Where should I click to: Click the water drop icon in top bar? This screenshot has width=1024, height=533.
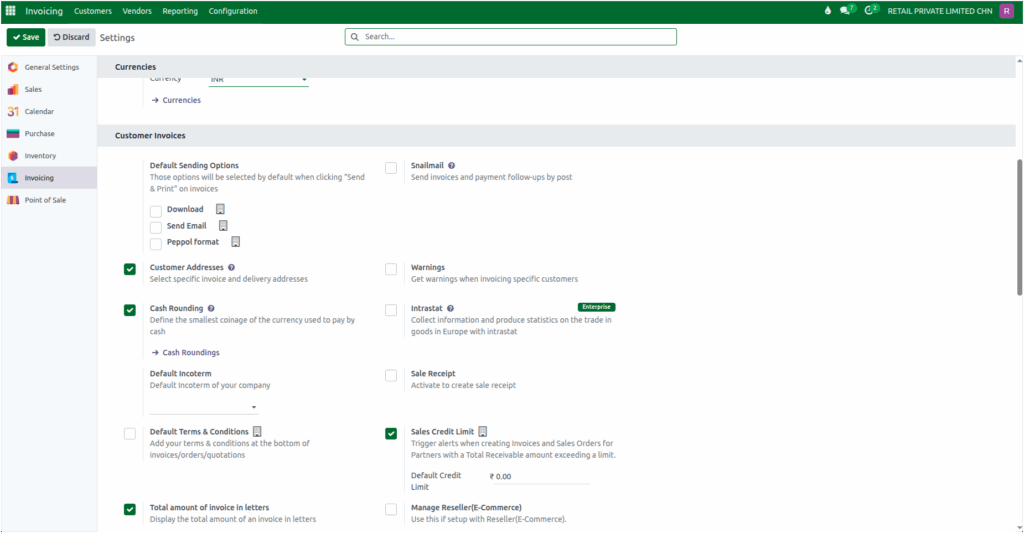pos(827,10)
